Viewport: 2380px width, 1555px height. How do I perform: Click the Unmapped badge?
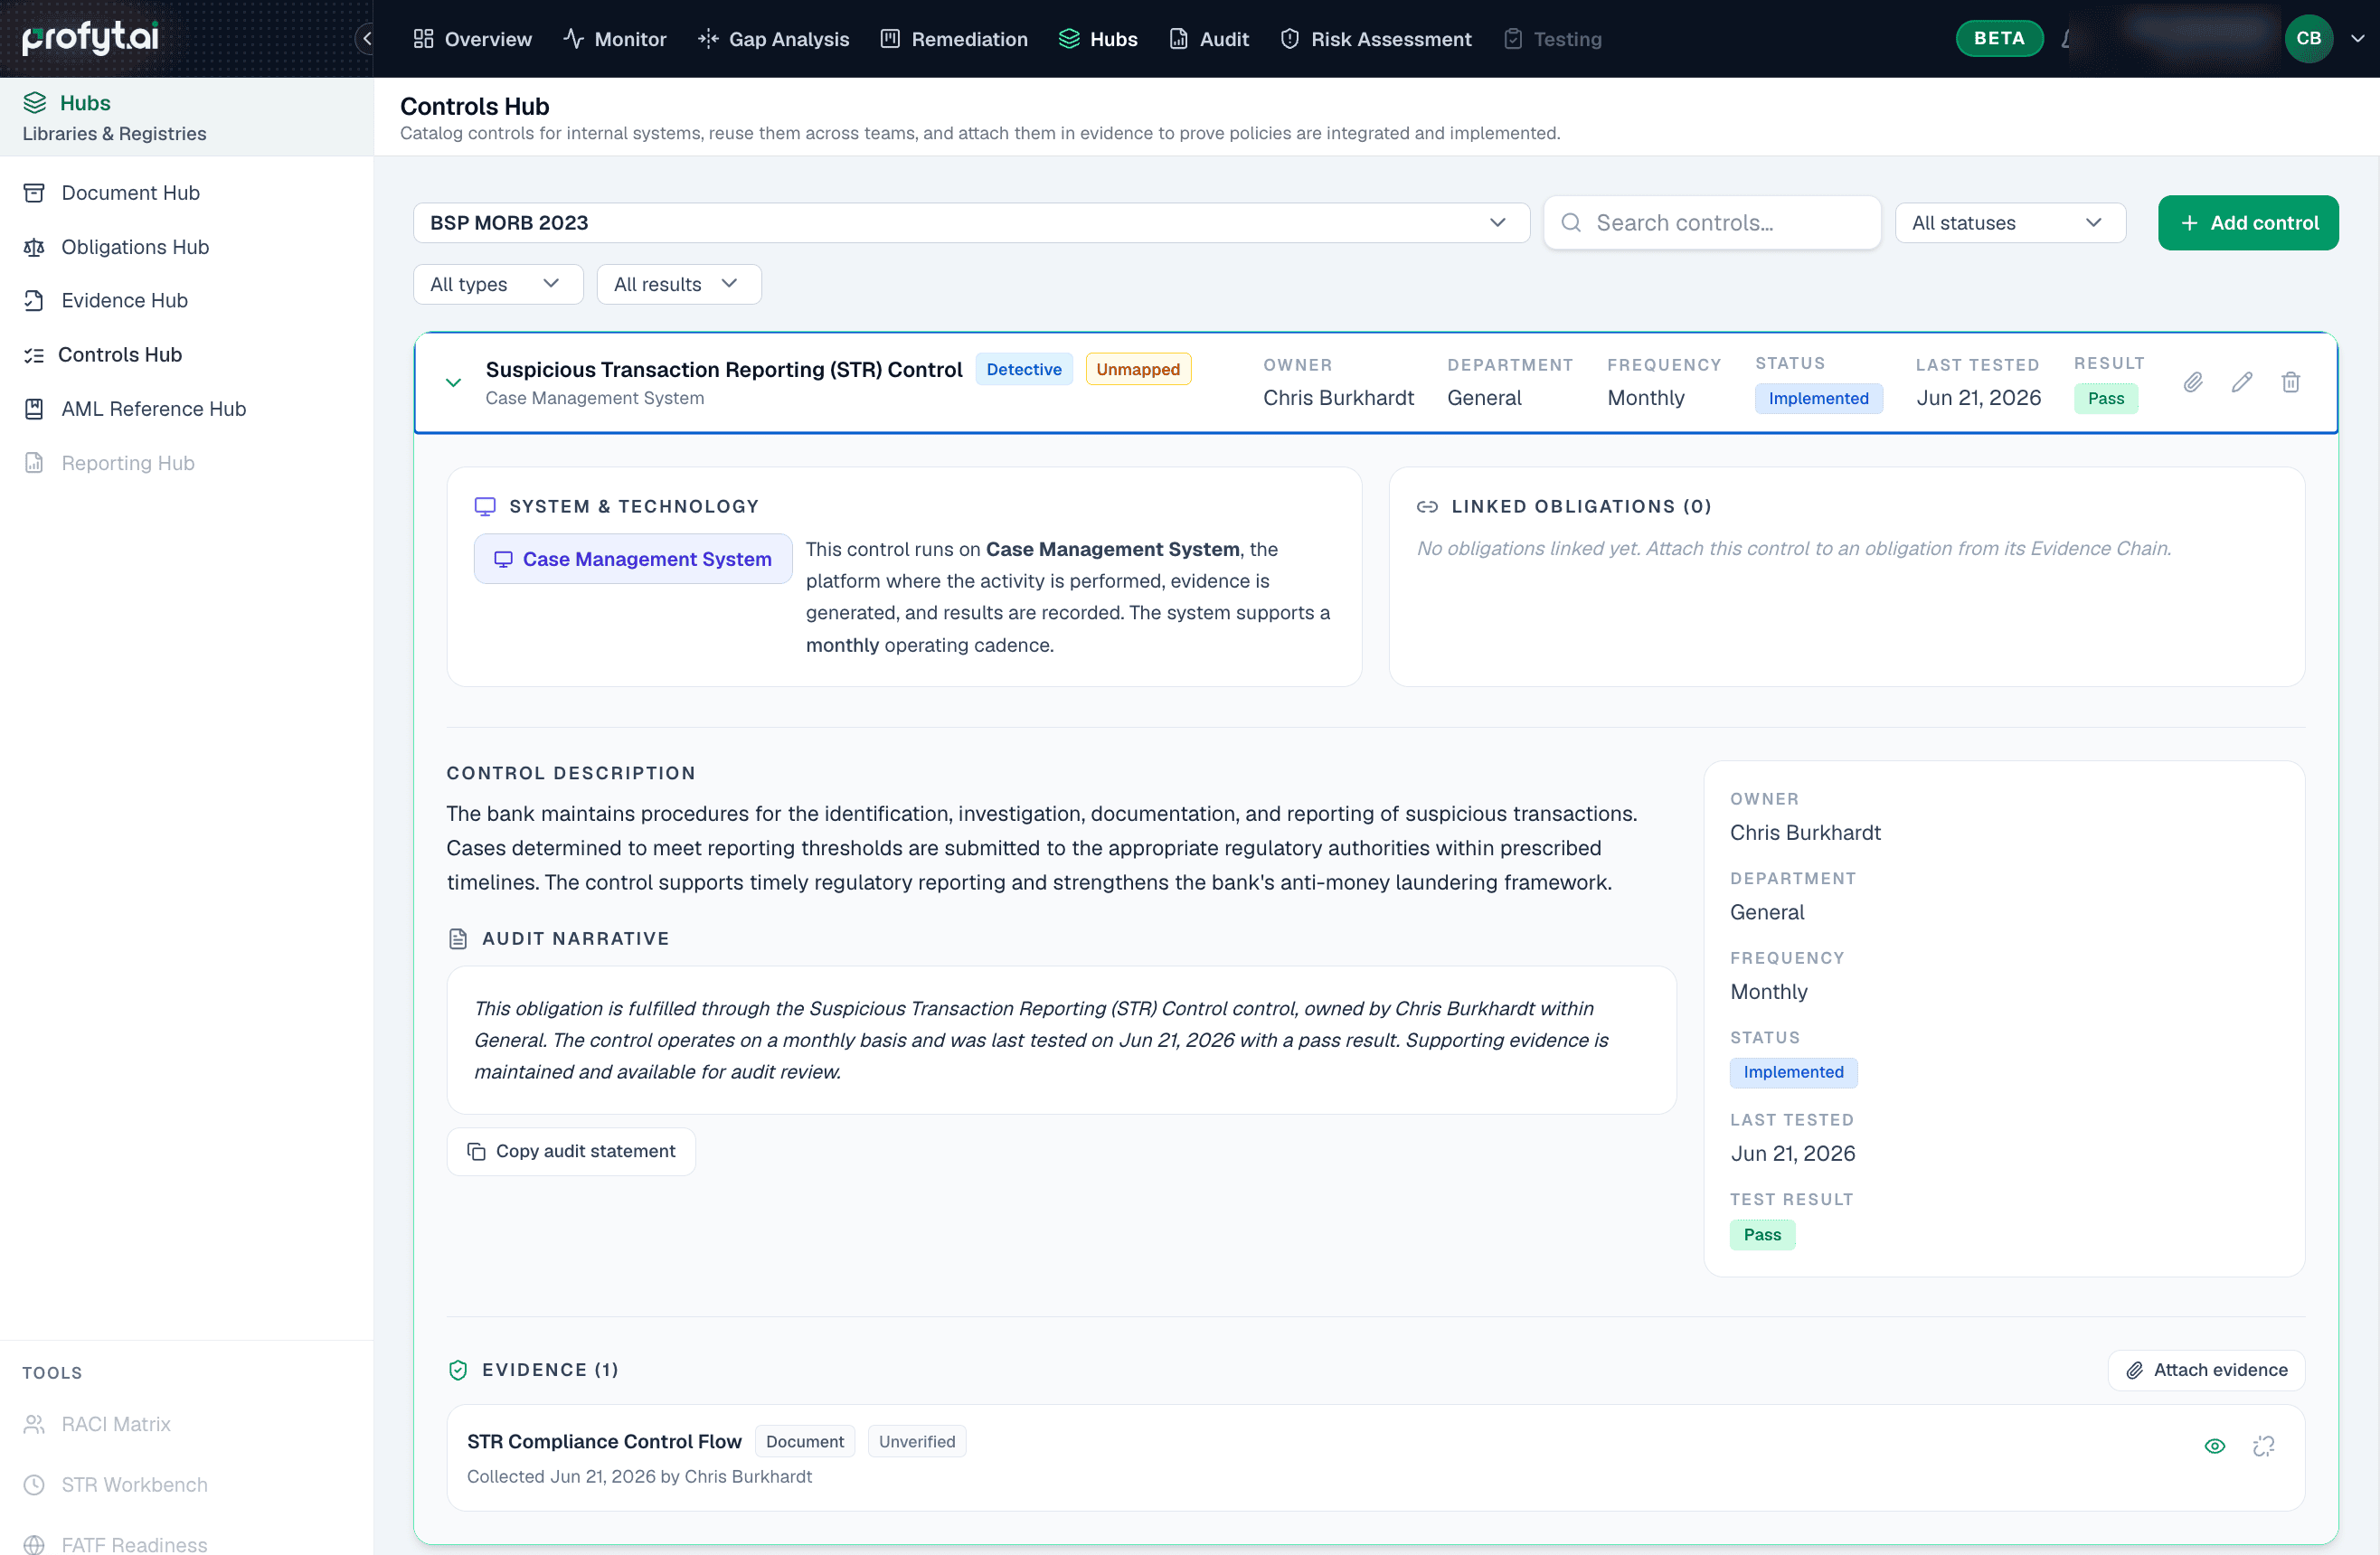(x=1138, y=369)
